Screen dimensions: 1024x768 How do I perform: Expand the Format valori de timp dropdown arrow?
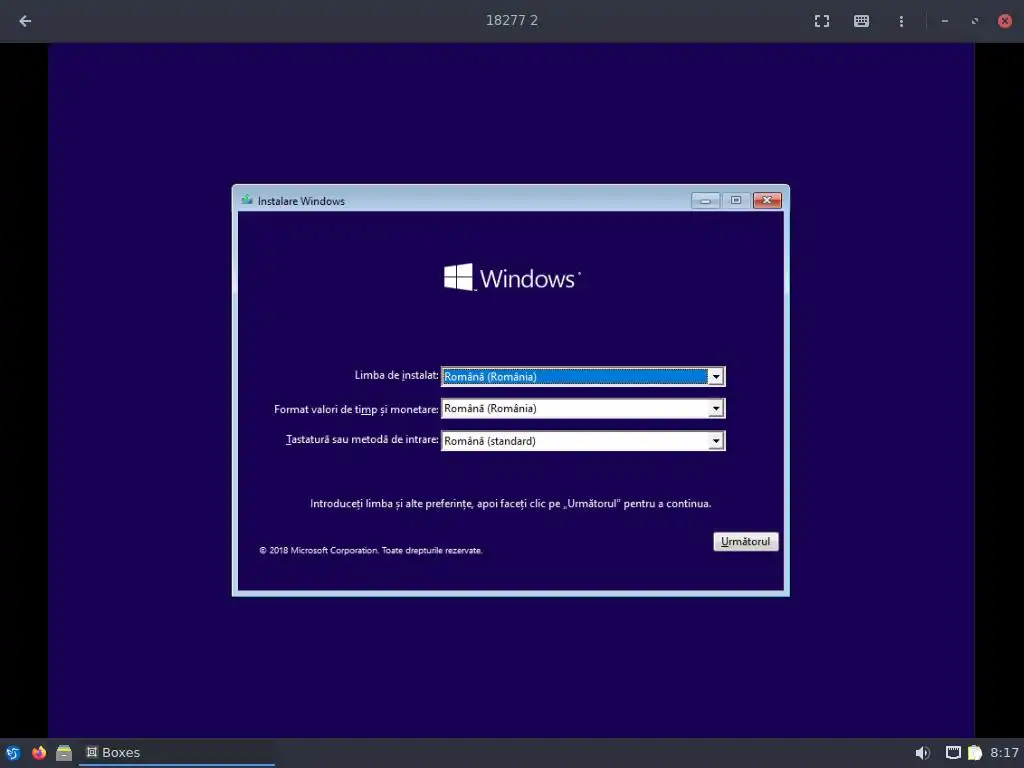pyautogui.click(x=716, y=409)
